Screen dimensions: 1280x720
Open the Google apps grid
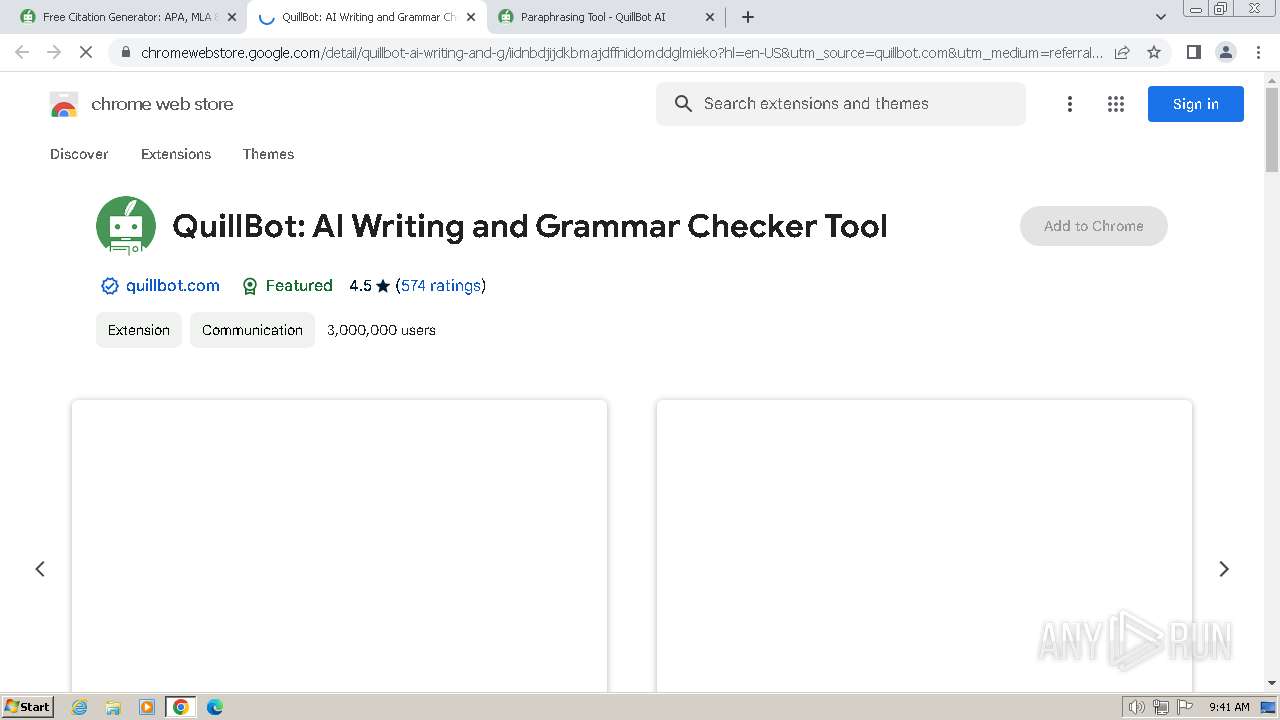[x=1116, y=104]
